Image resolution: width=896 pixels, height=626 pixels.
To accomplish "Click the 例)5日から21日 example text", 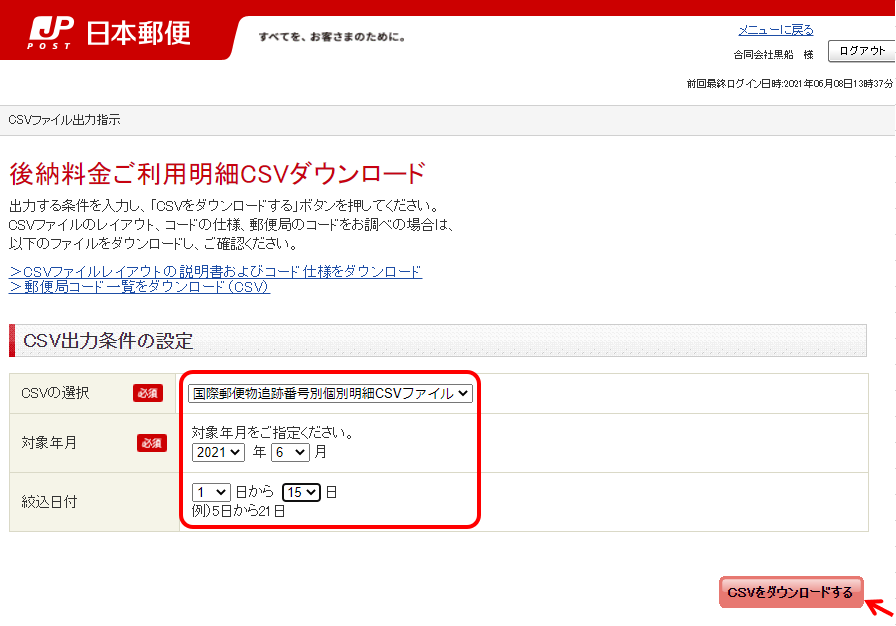I will (x=238, y=511).
